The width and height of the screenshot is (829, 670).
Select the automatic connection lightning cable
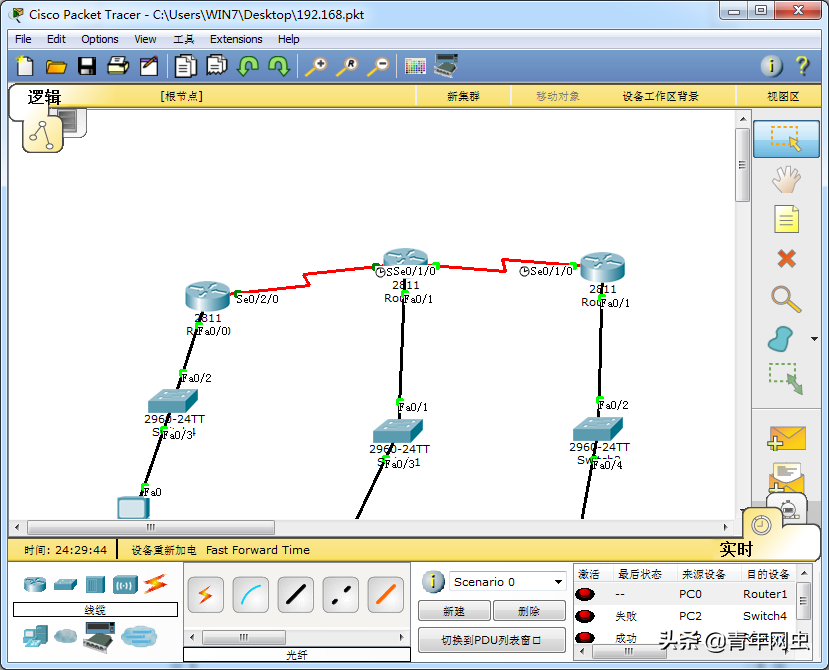click(x=206, y=595)
